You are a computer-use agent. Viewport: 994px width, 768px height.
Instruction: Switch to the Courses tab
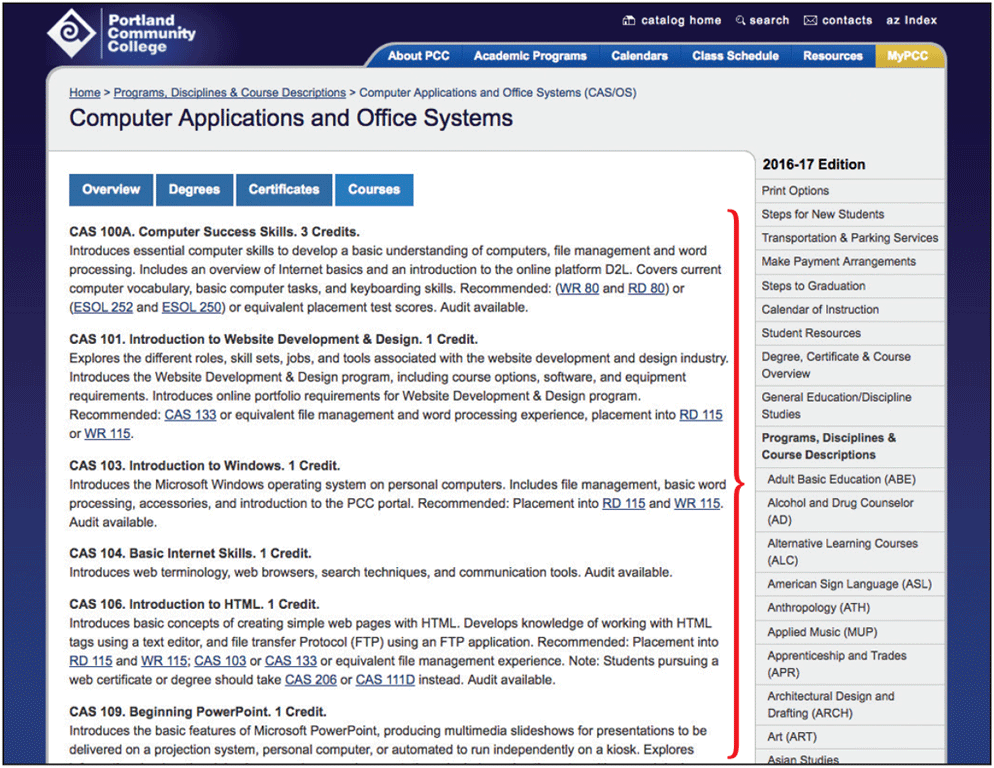point(374,190)
